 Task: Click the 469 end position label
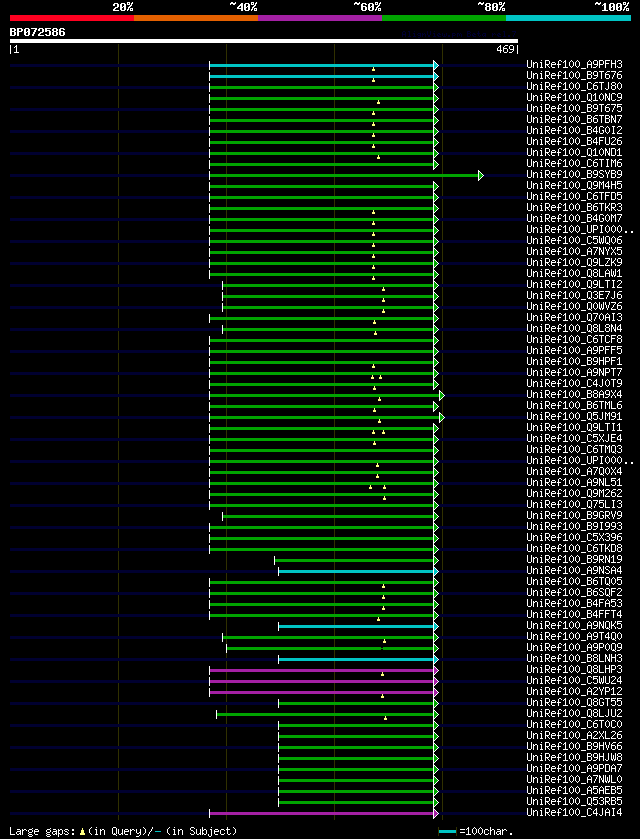coord(506,50)
